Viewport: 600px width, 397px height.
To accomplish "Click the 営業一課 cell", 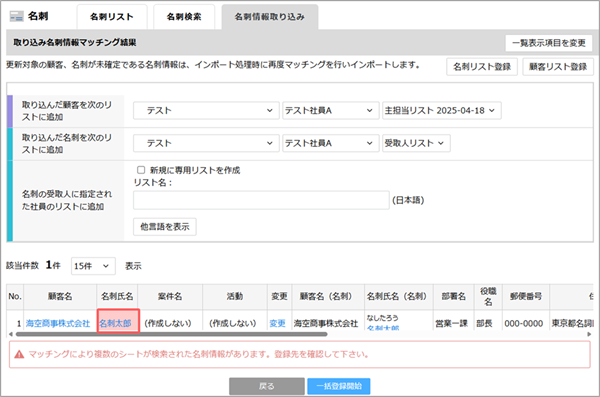I will click(452, 323).
